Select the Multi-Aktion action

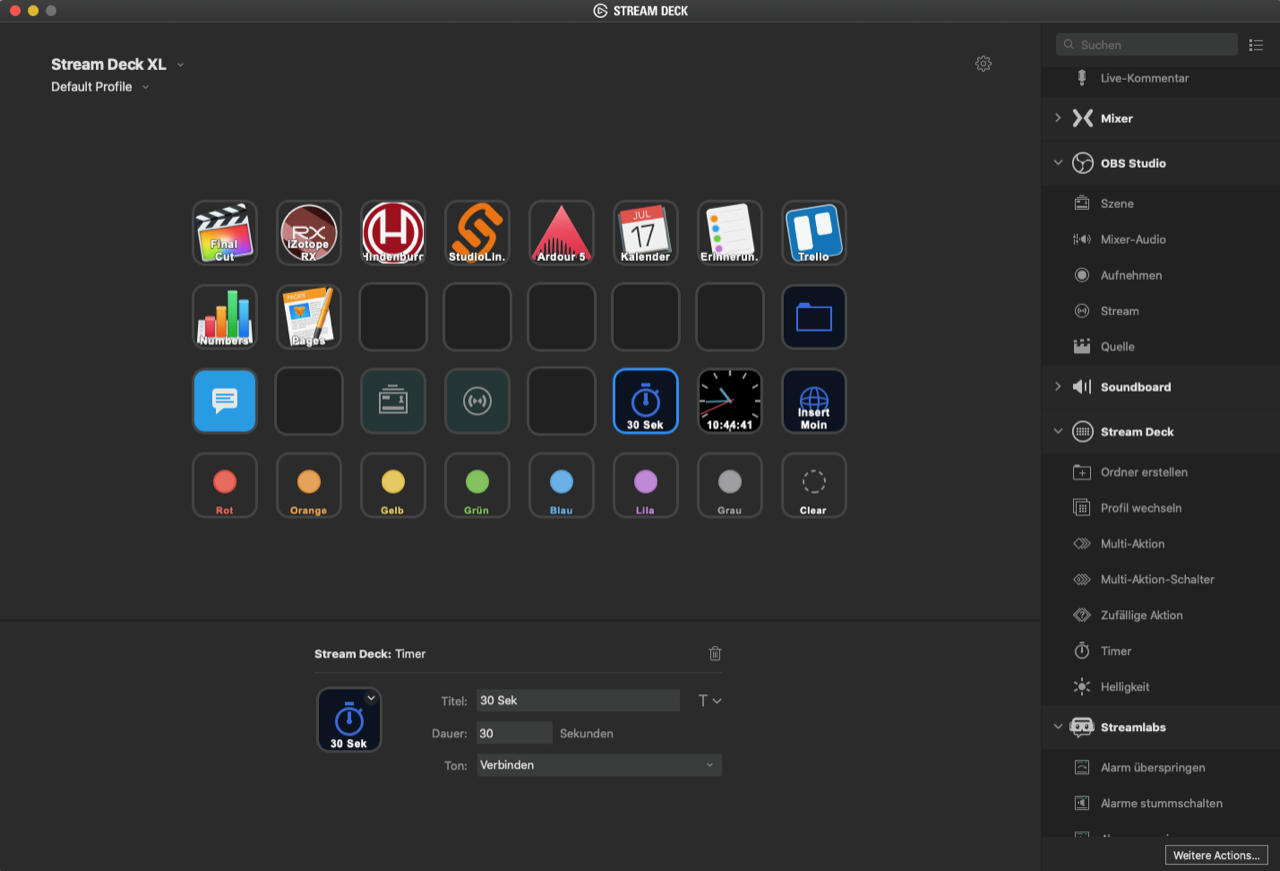pyautogui.click(x=1132, y=544)
